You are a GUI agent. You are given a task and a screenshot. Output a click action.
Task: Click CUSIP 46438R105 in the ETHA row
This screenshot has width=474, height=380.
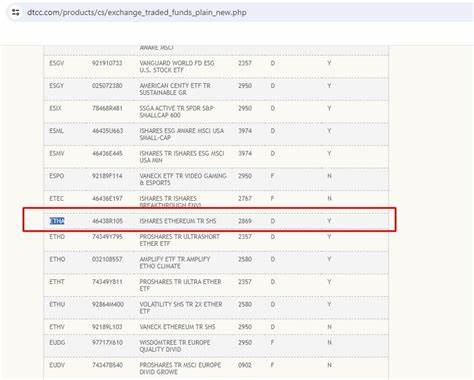point(107,221)
